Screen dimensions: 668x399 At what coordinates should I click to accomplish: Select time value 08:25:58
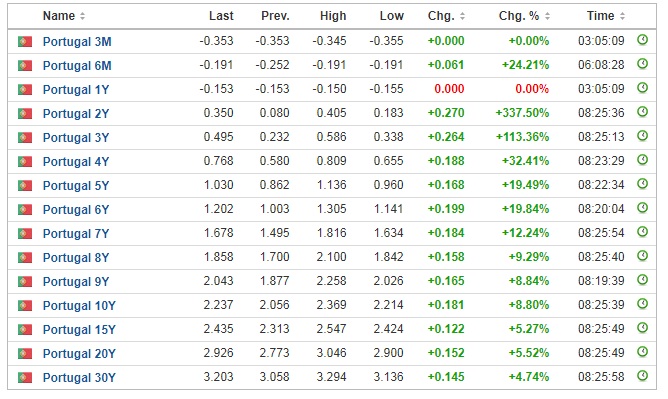[601, 377]
